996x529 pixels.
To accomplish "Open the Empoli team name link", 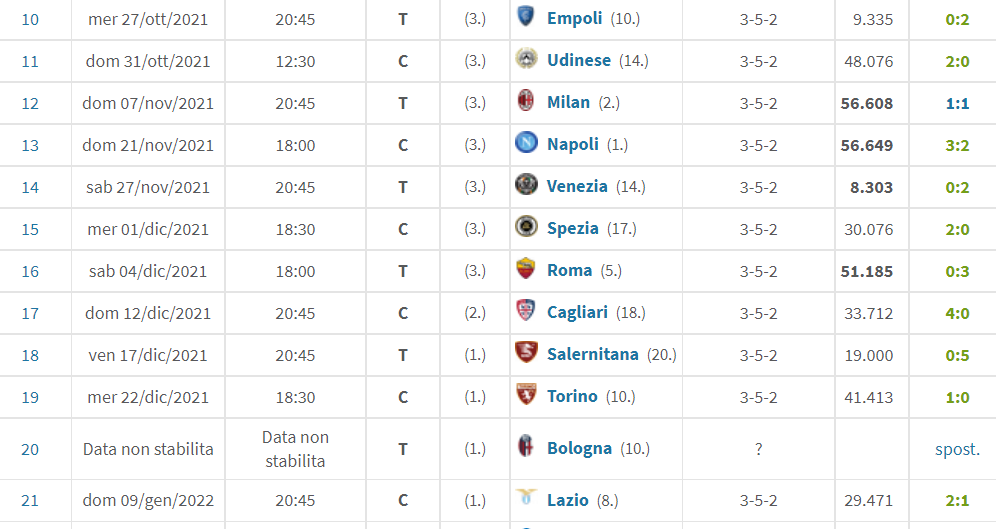I will coord(574,19).
